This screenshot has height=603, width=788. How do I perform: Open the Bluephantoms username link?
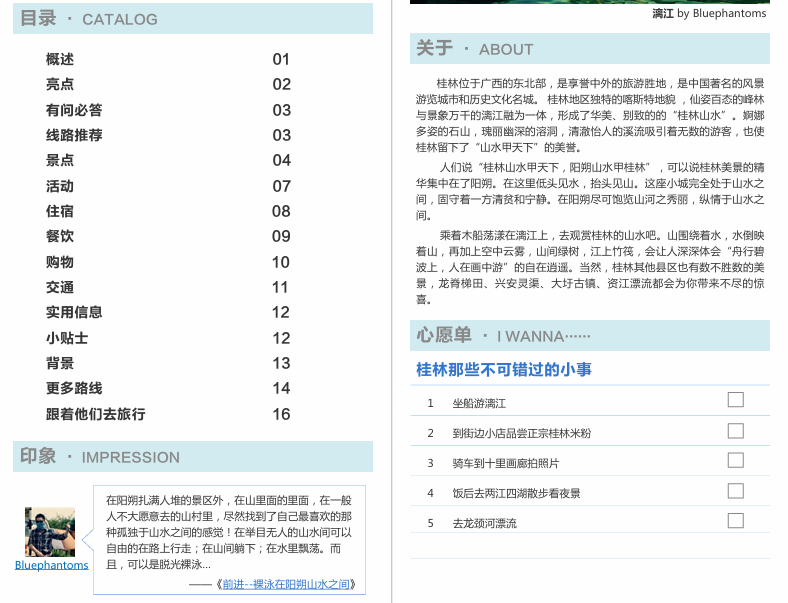click(x=52, y=565)
